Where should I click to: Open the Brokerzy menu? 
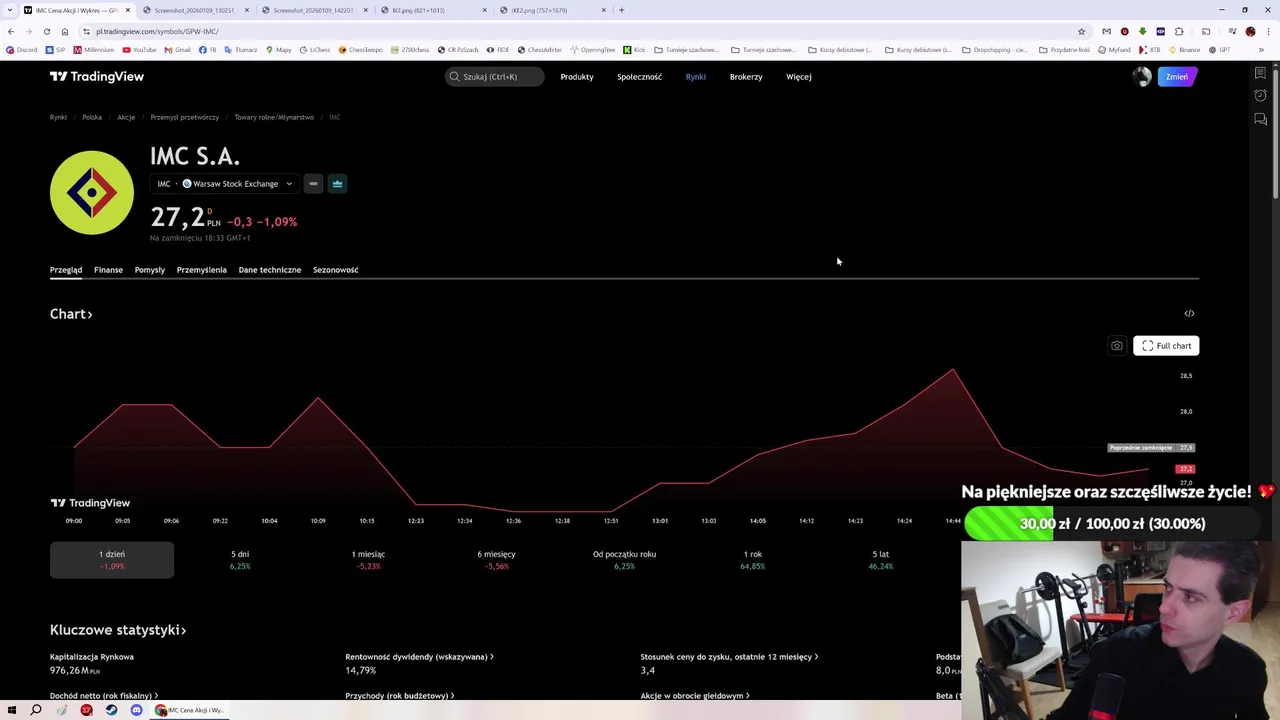point(746,76)
